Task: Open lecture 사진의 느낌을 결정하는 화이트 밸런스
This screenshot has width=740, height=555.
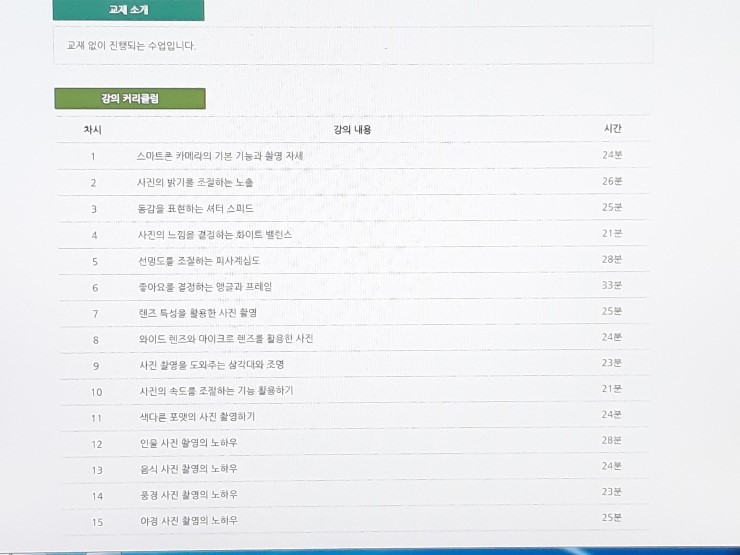Action: tap(215, 235)
